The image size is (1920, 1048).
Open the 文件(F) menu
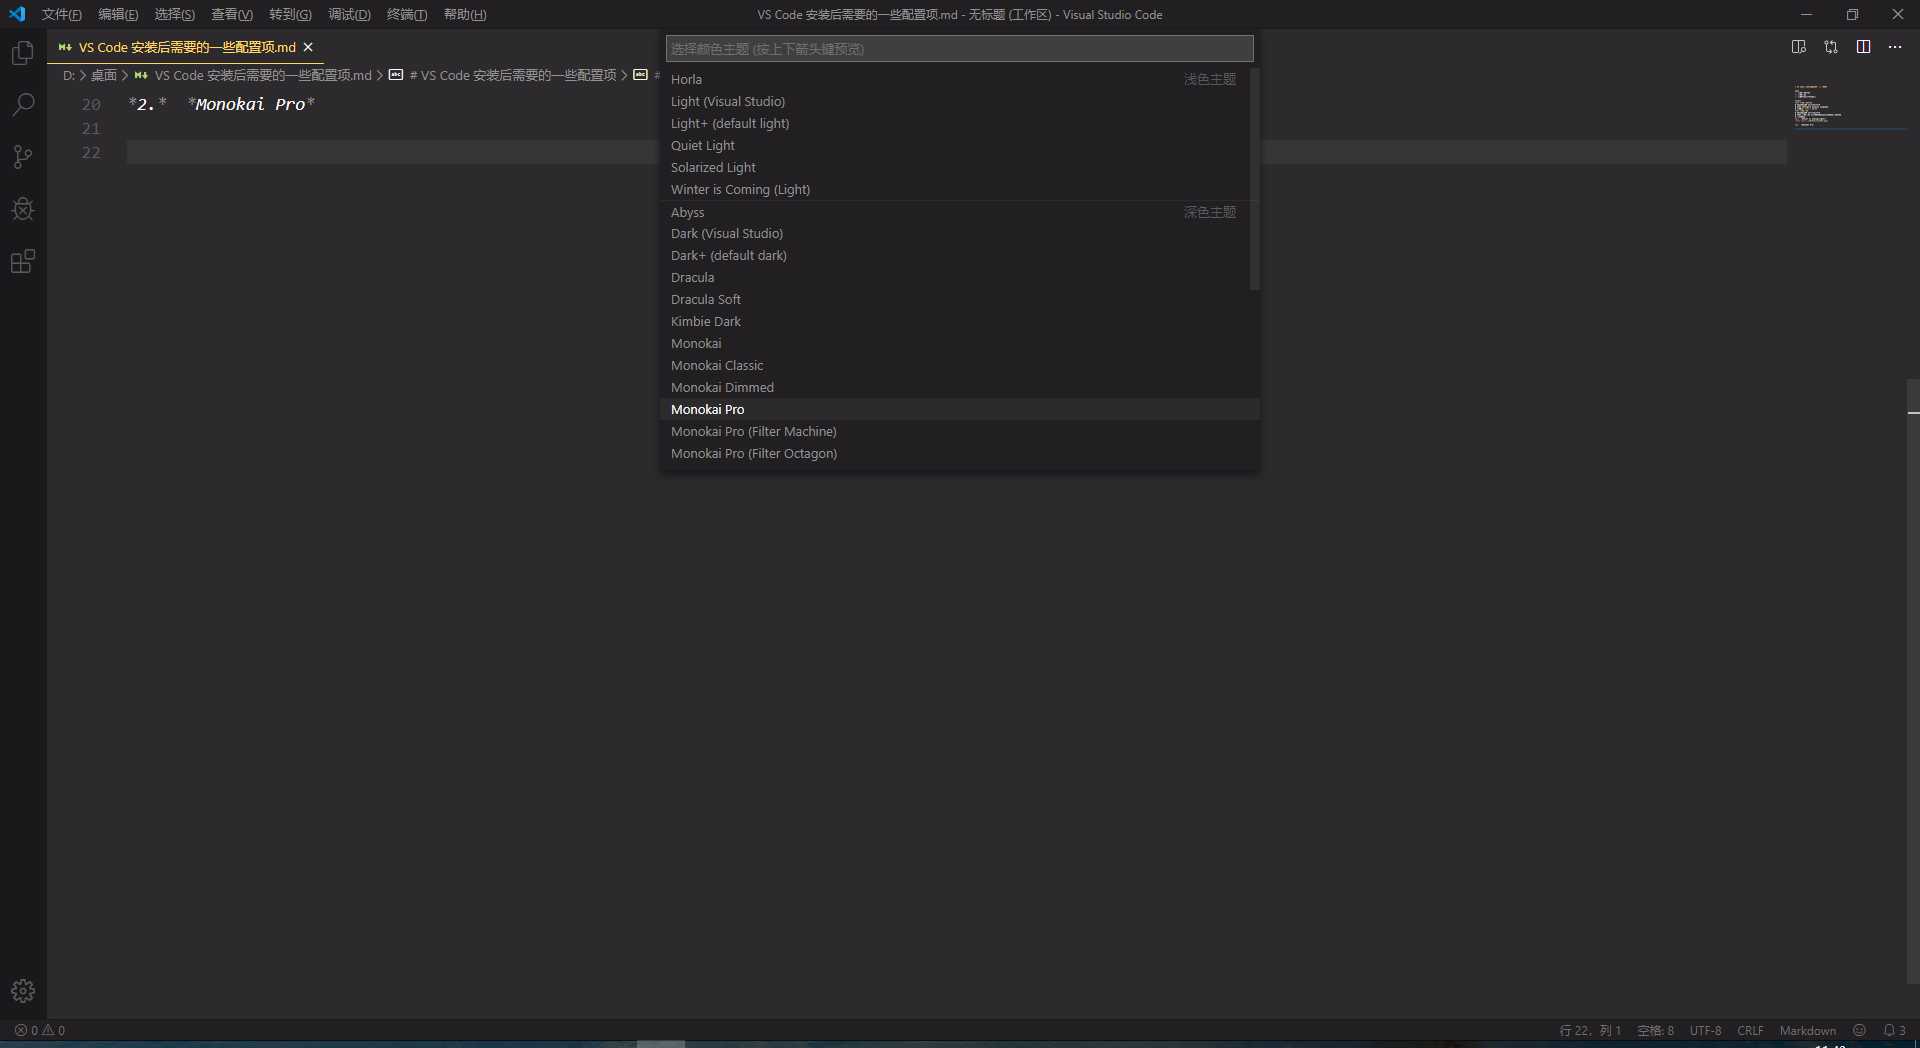coord(61,14)
